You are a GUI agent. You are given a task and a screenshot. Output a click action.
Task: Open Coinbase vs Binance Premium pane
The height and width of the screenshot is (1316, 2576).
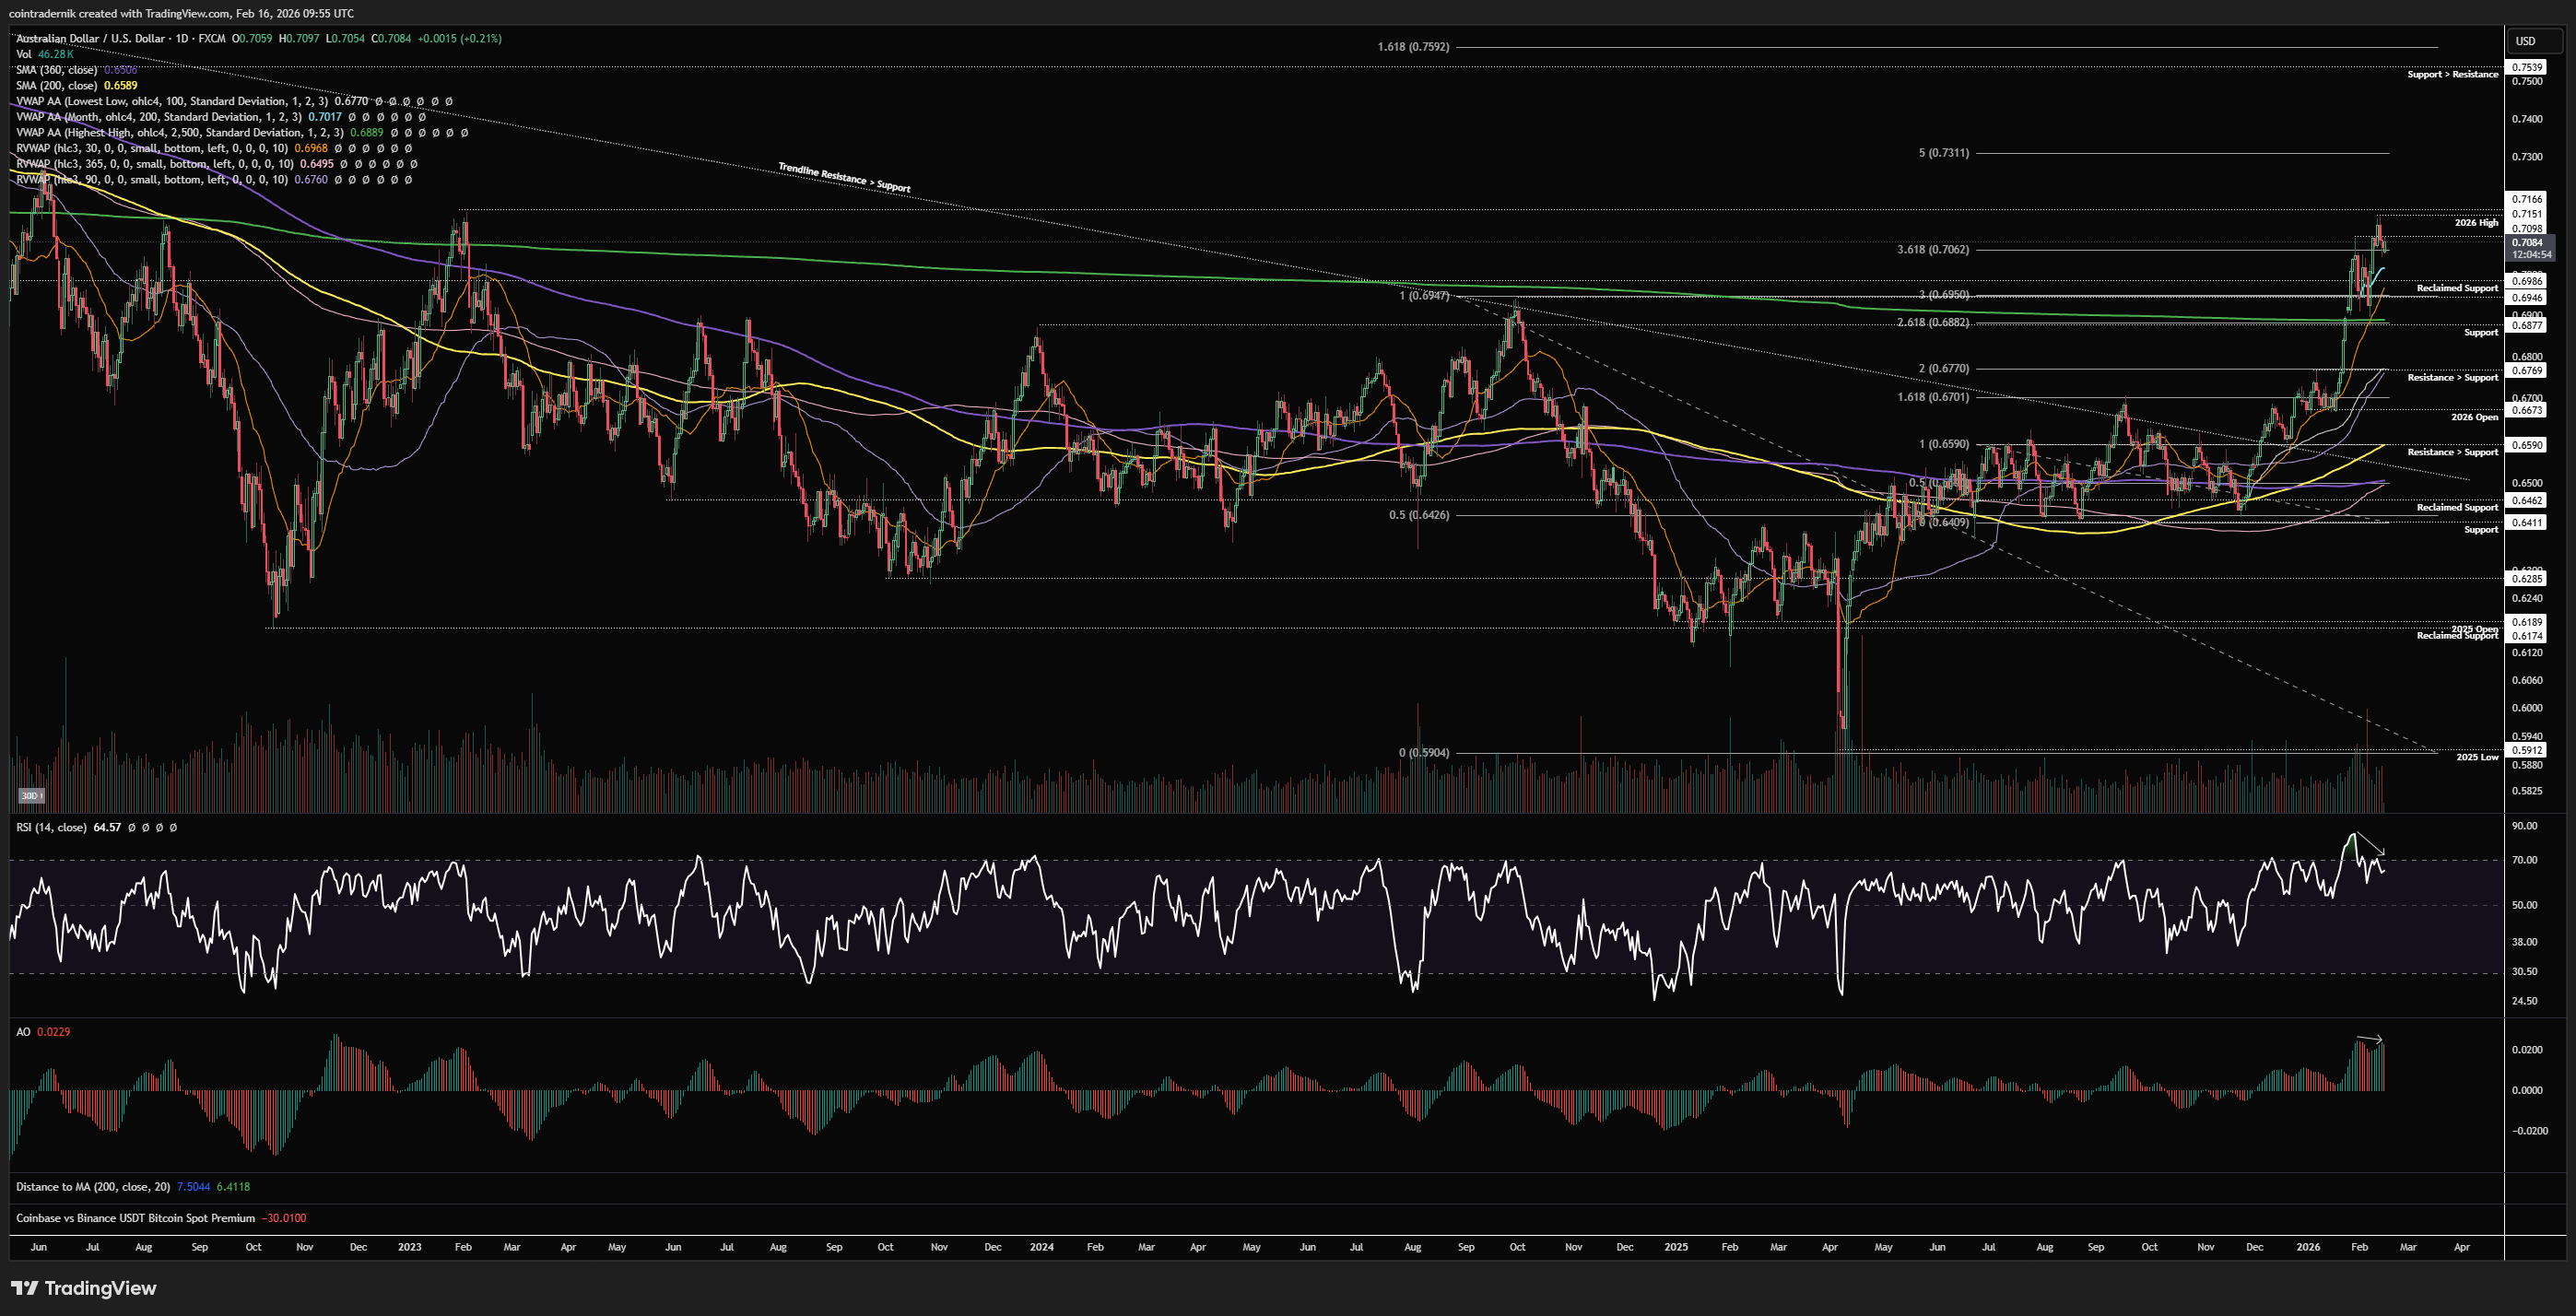(x=135, y=1218)
